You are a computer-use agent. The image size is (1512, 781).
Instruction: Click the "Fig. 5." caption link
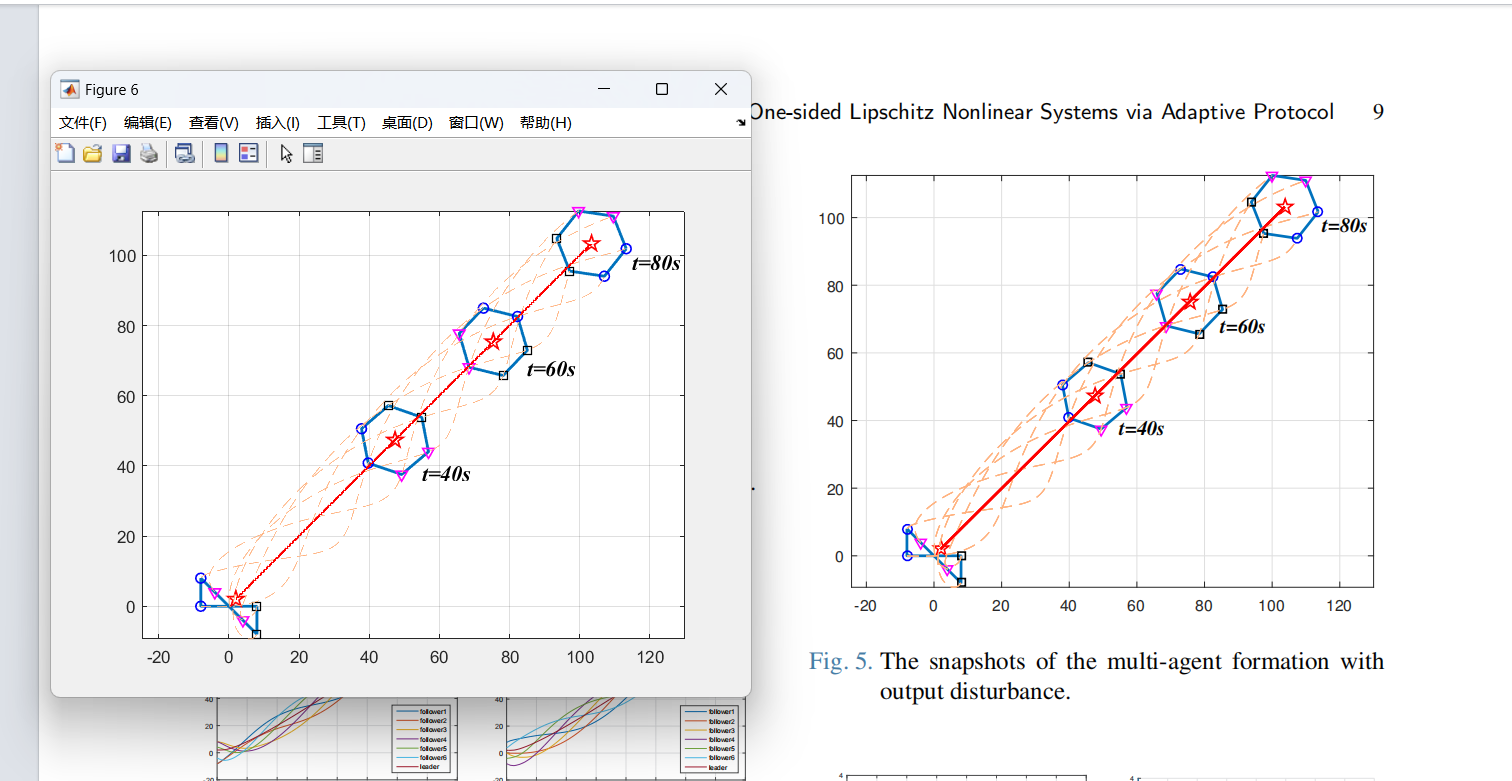pos(840,662)
